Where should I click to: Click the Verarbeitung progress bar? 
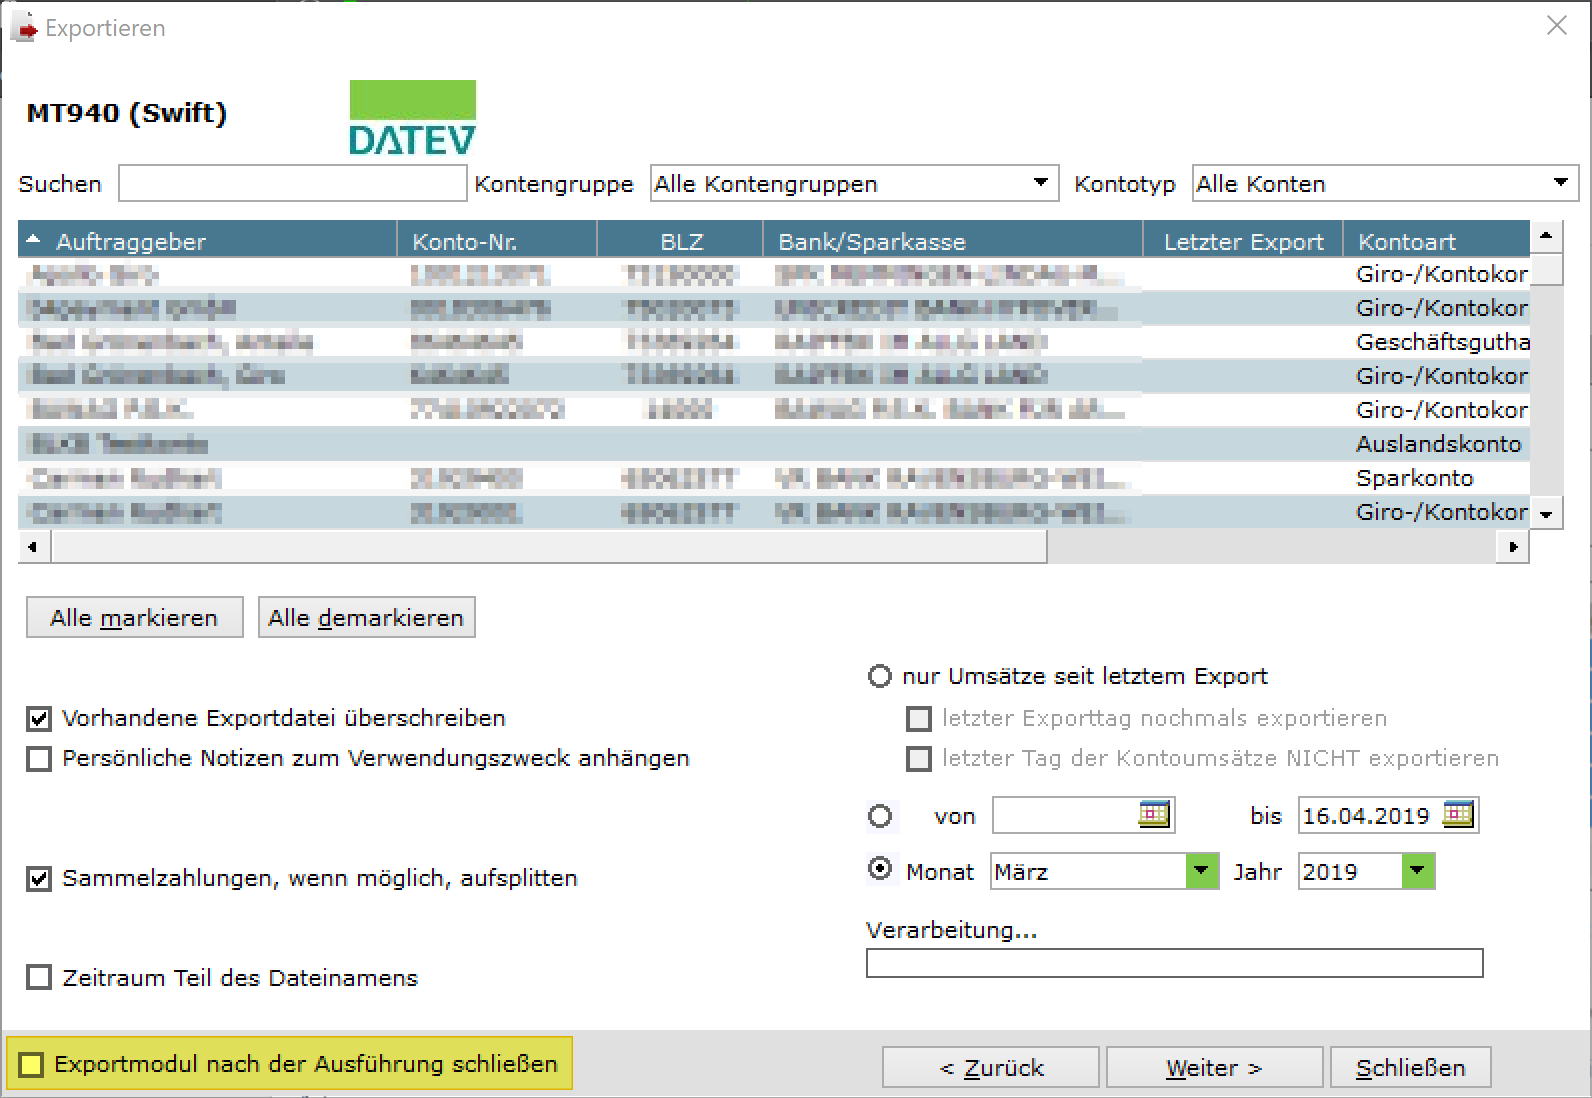(1174, 963)
